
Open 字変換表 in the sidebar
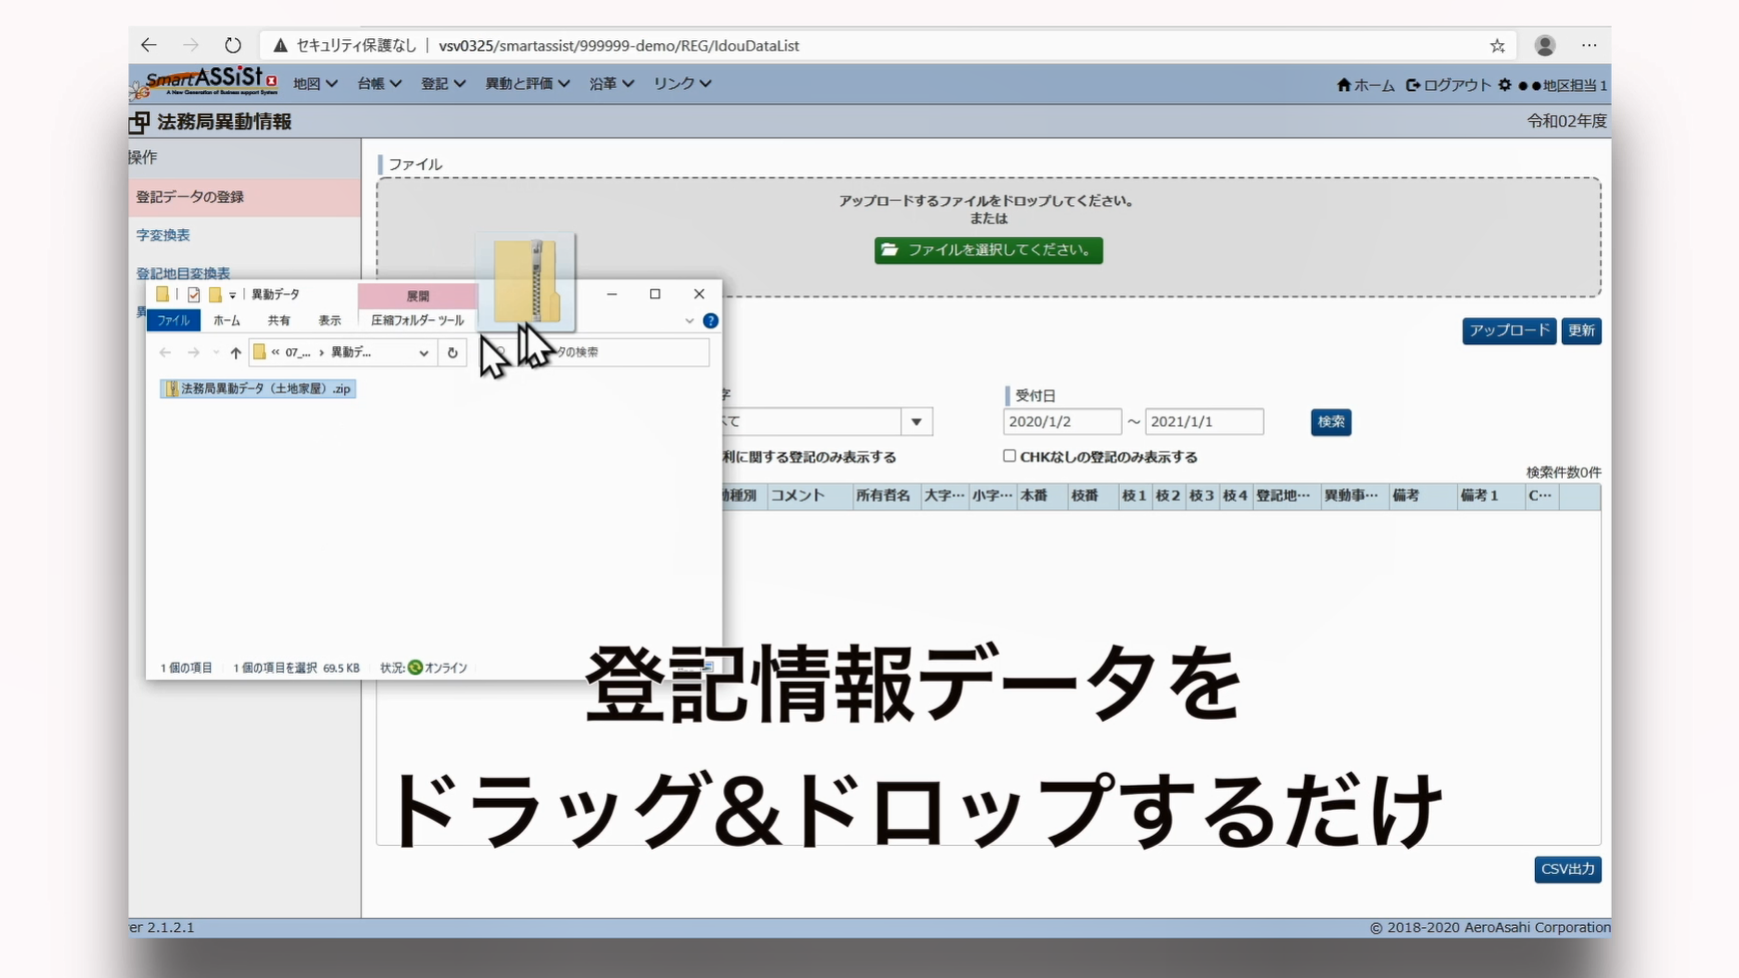163,235
